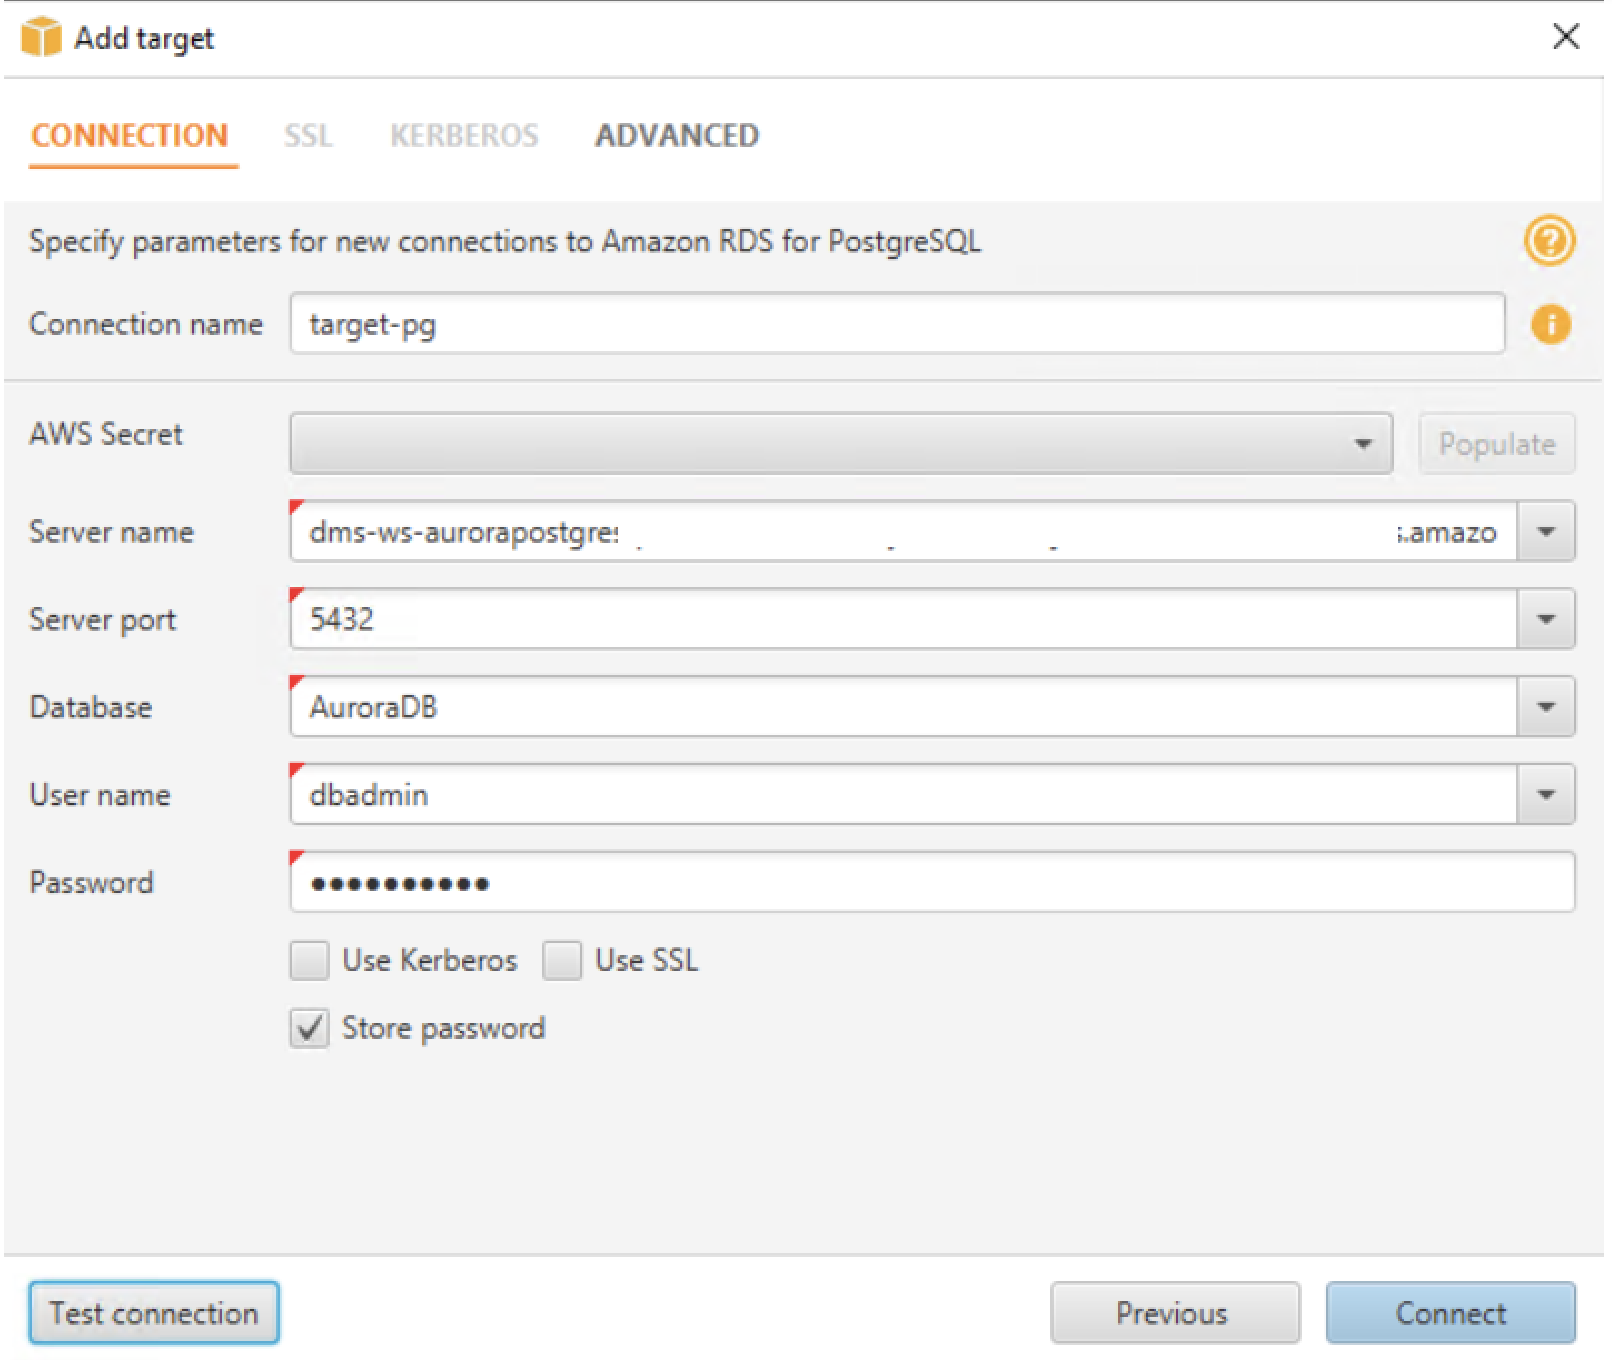Click the Connect button
Screen dimensions: 1612x1360
[1450, 1313]
